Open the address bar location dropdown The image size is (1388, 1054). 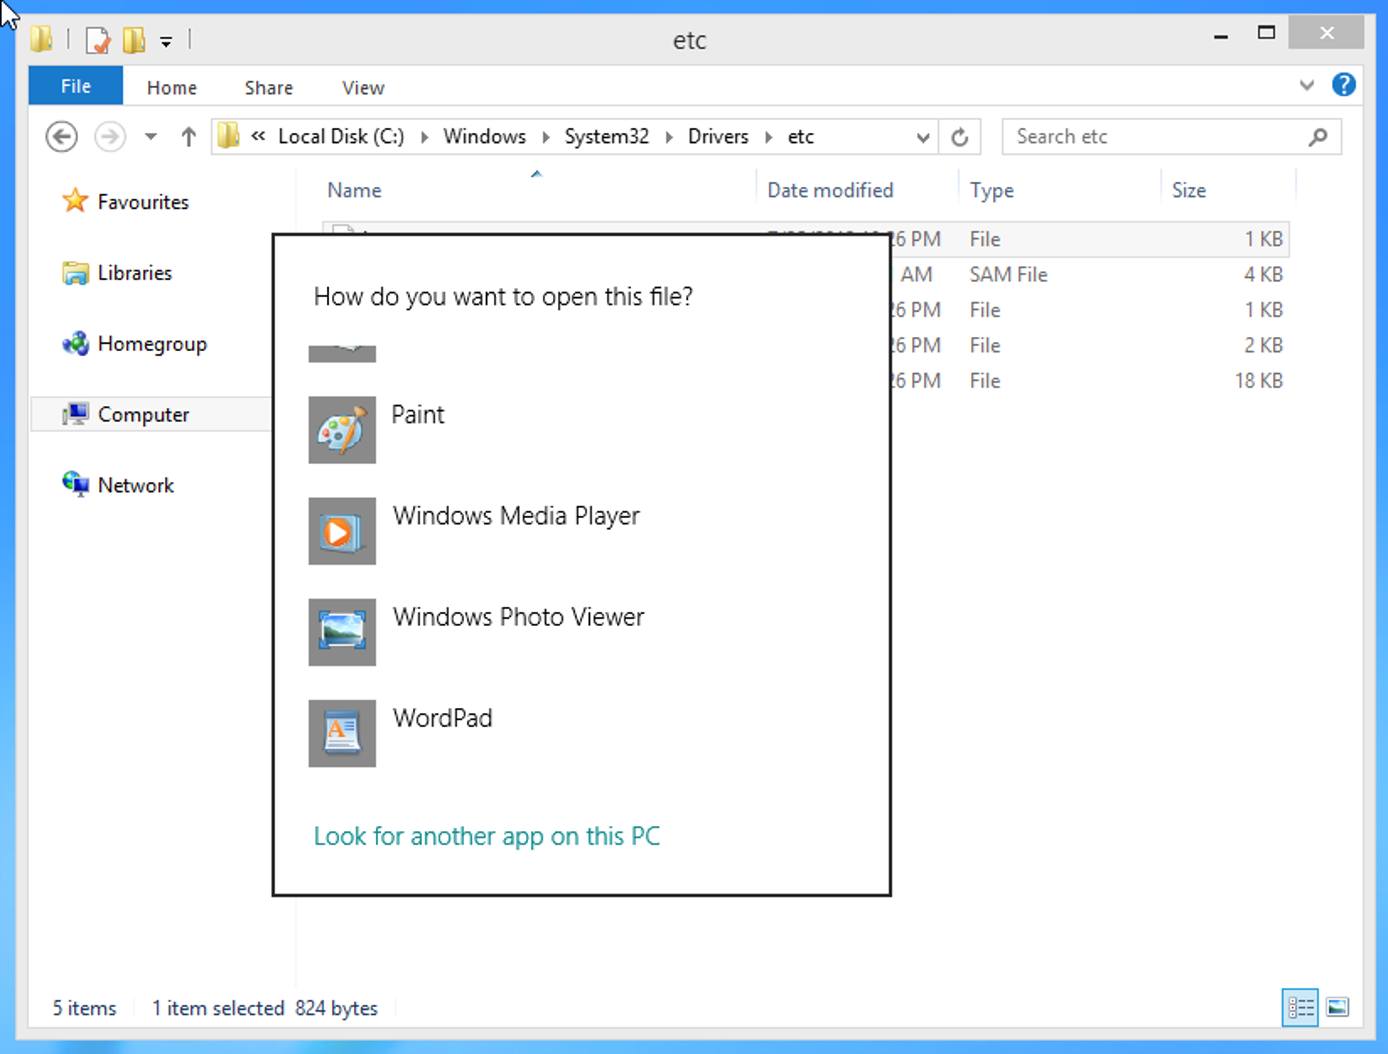(922, 136)
